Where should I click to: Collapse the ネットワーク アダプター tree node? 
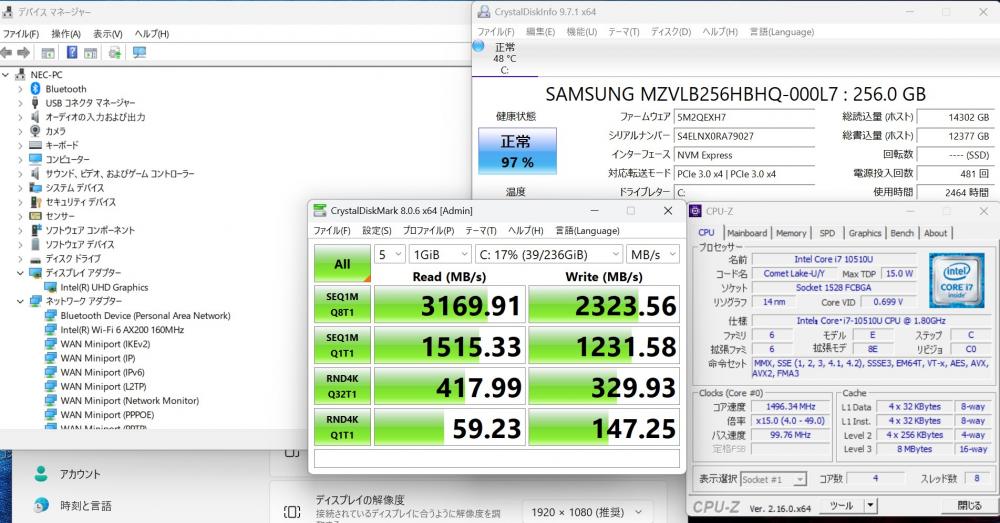click(x=20, y=301)
